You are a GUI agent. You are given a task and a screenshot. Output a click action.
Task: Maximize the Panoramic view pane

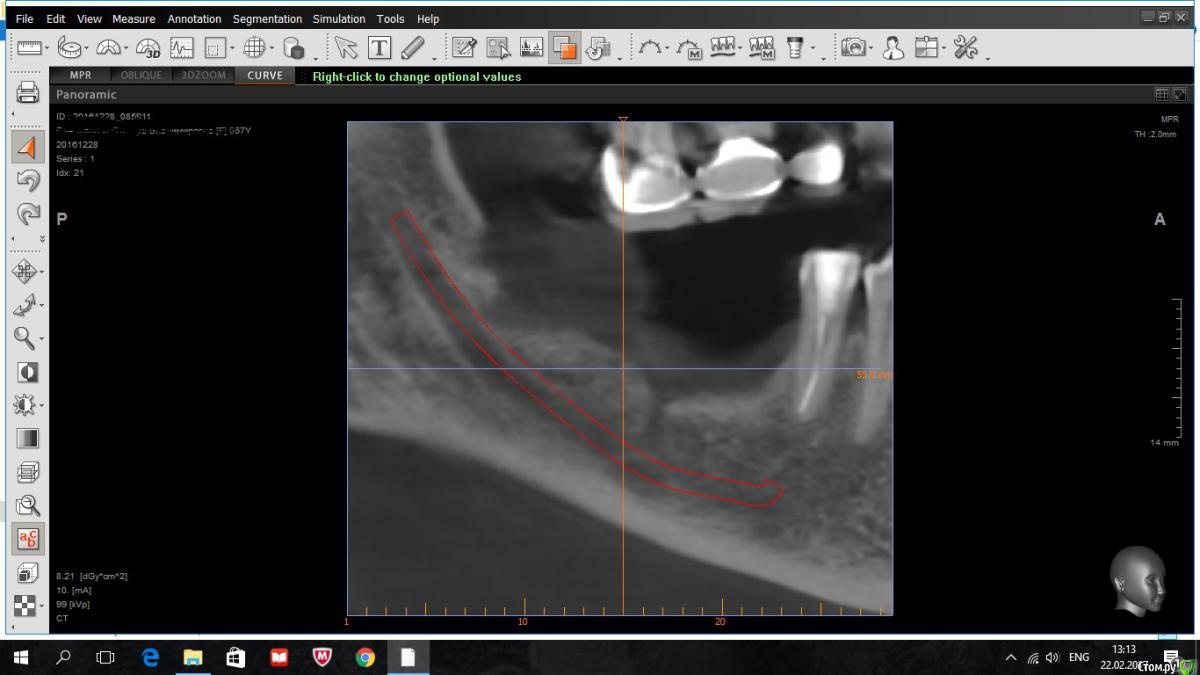click(x=1180, y=95)
